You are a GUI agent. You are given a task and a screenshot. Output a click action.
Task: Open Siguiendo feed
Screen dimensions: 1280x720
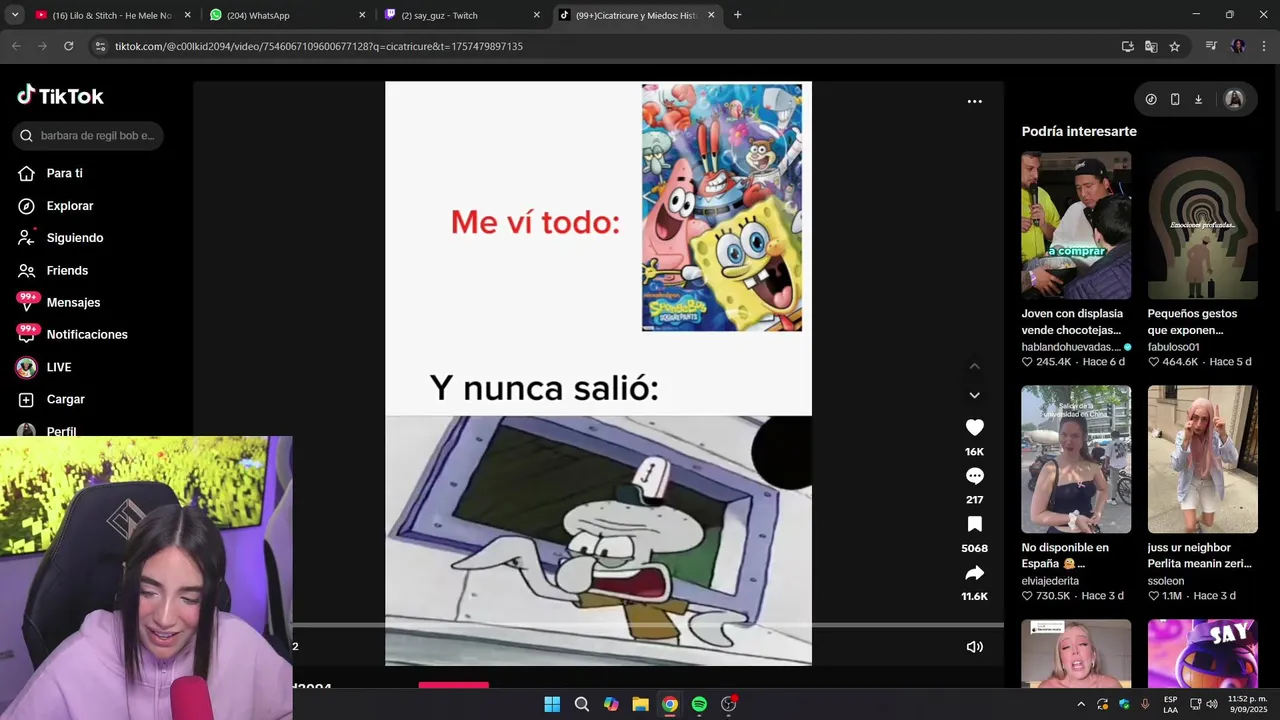pos(74,238)
